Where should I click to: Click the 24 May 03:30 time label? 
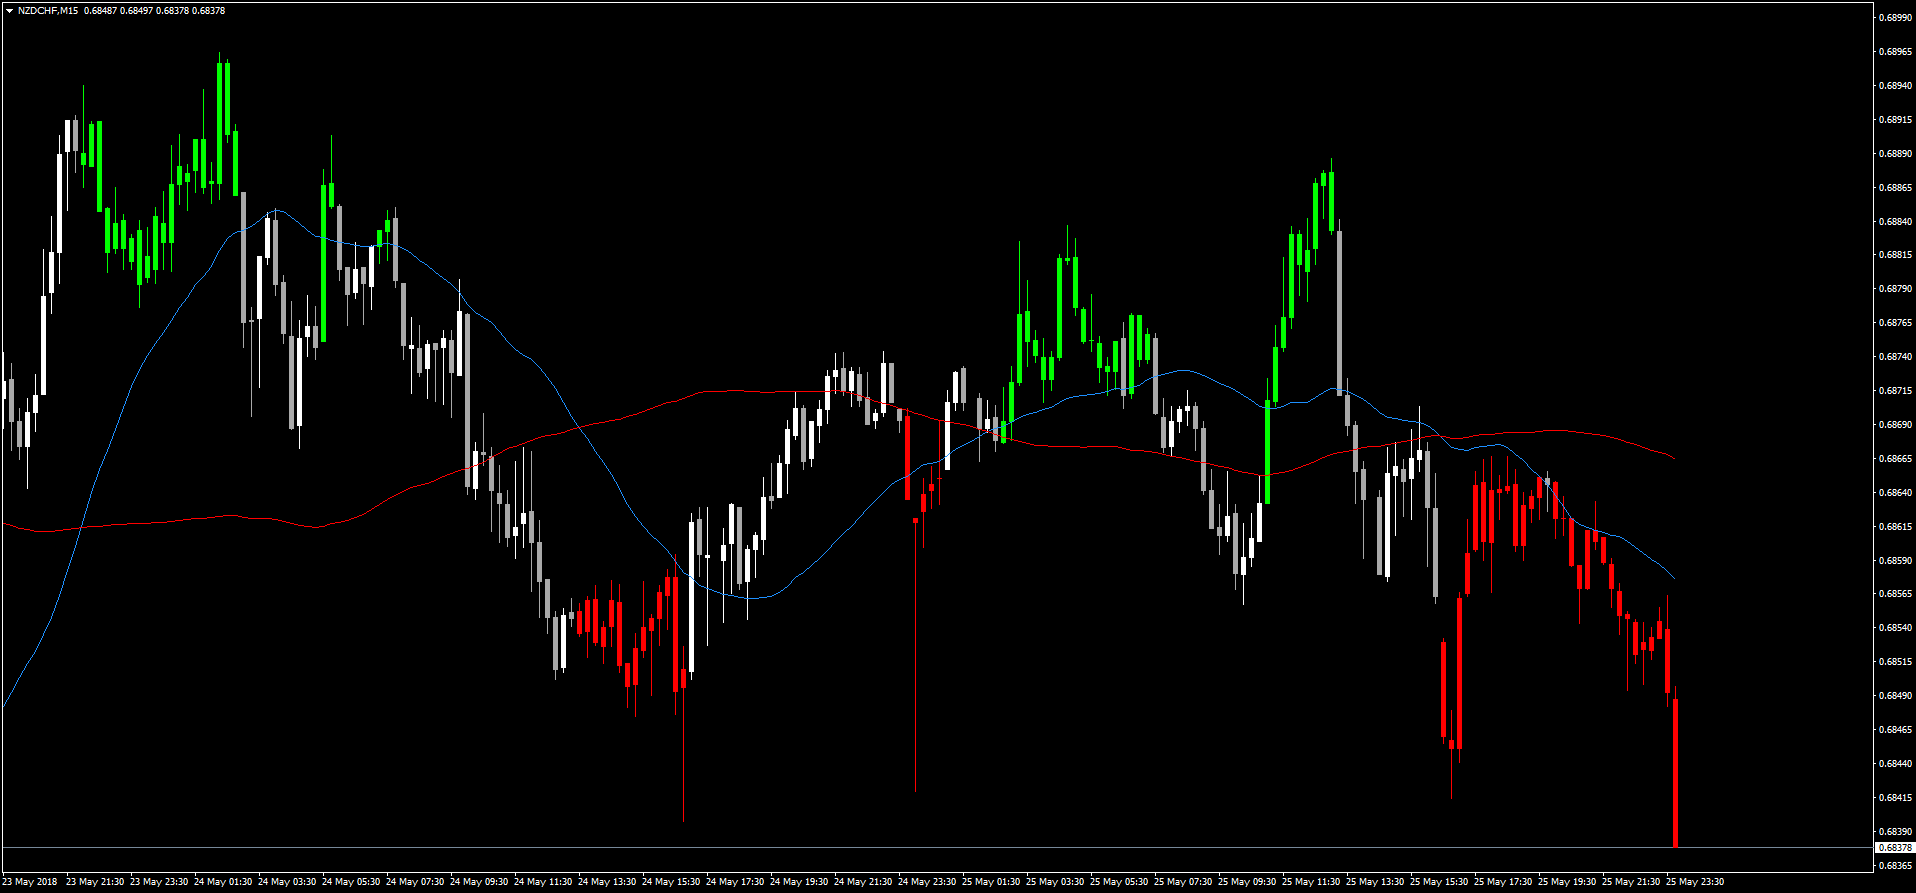point(287,882)
